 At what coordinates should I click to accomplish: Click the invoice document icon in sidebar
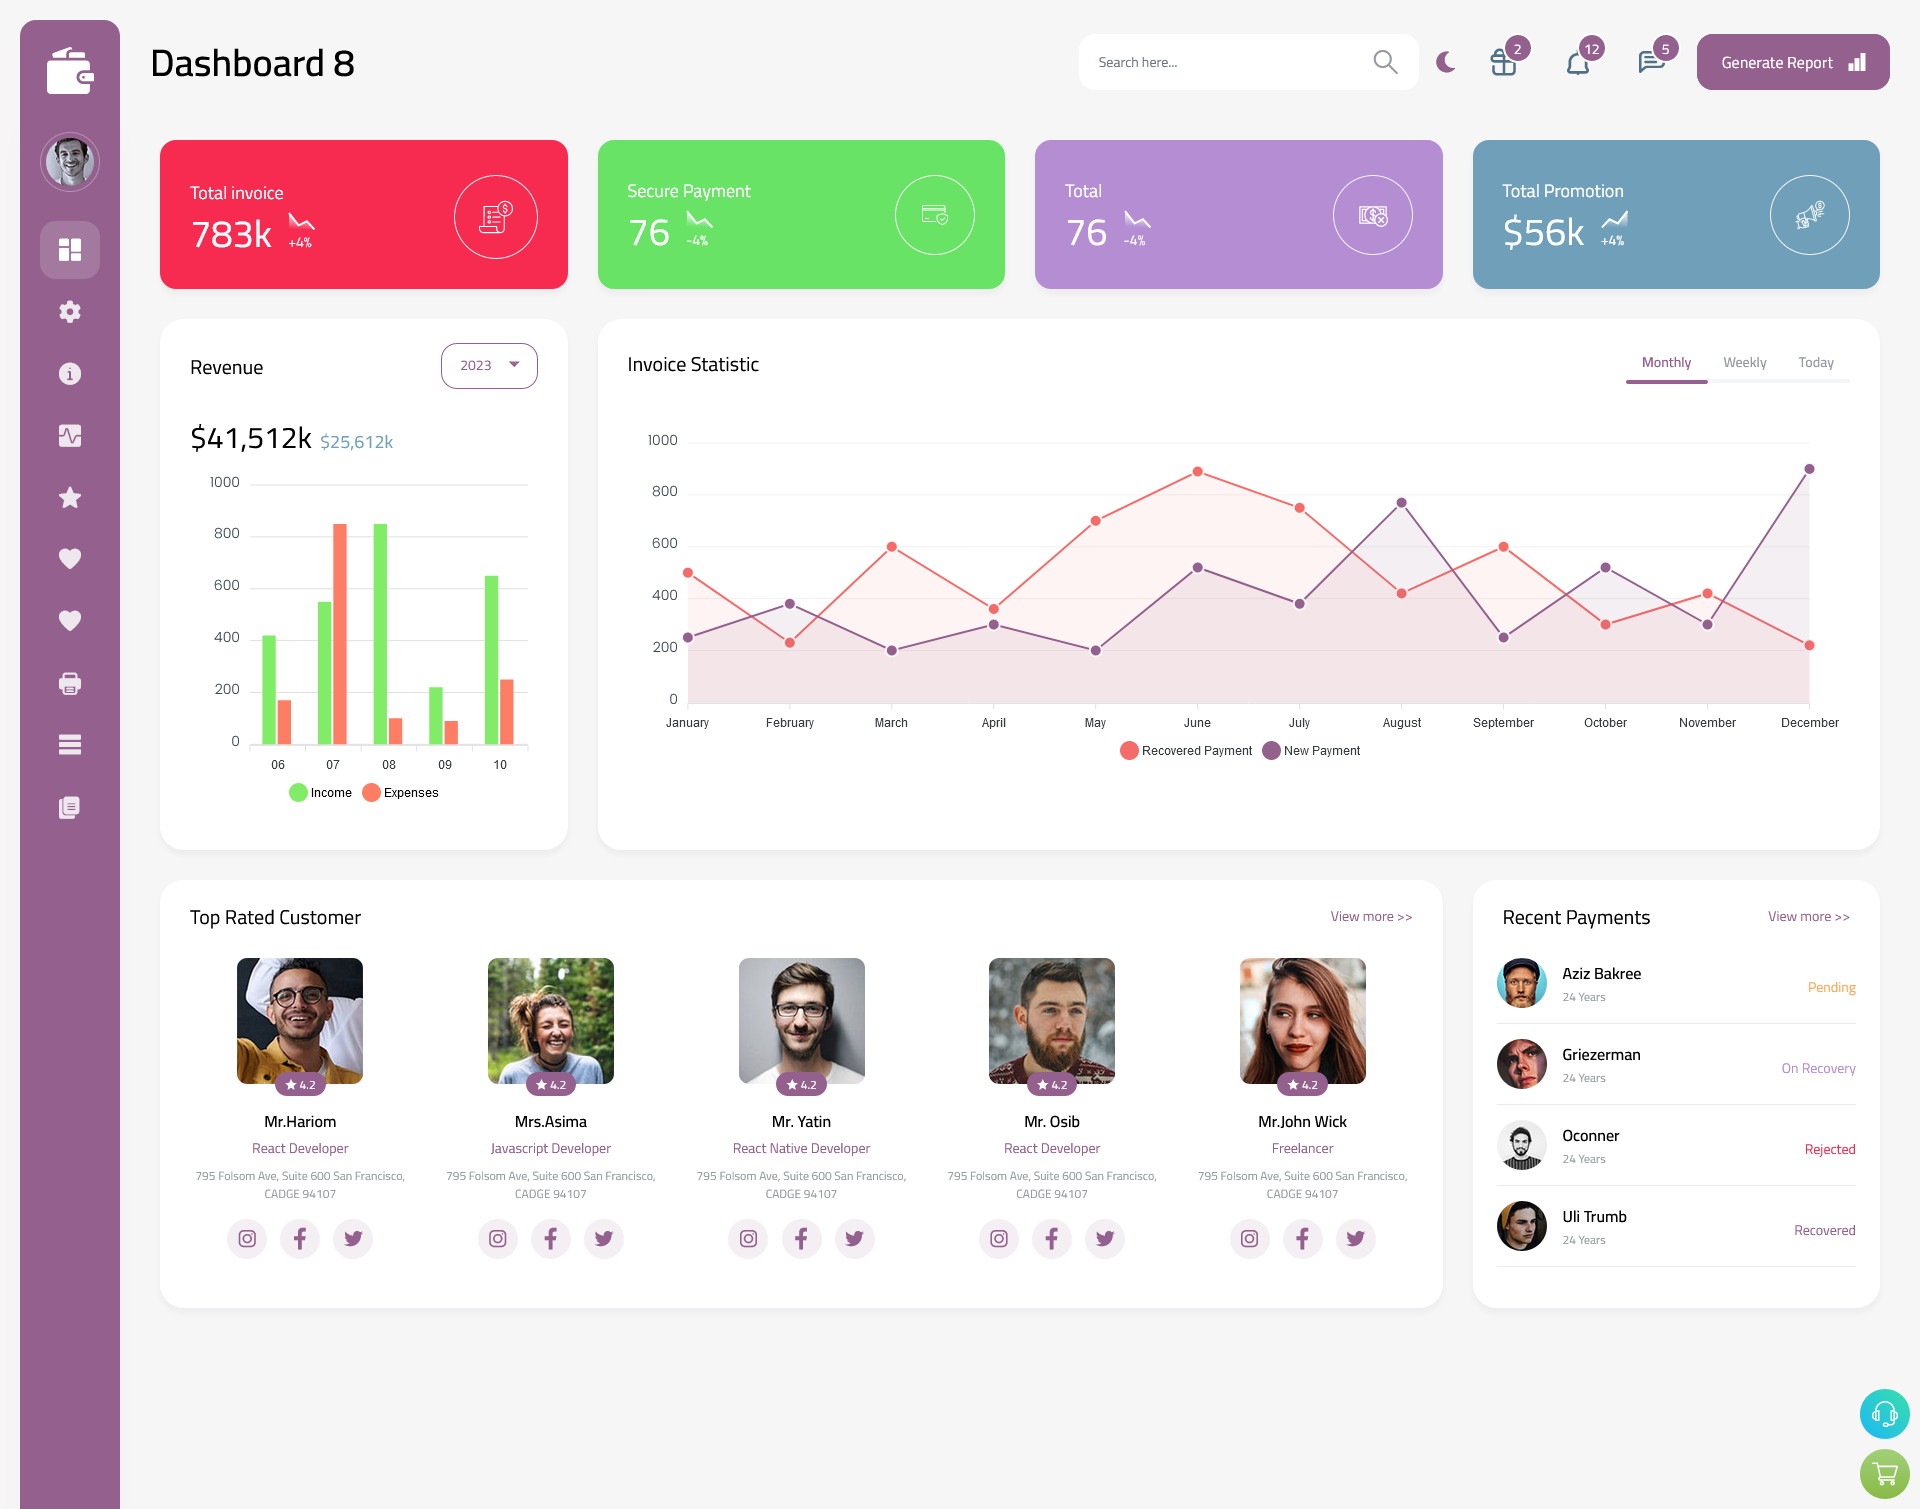point(69,806)
